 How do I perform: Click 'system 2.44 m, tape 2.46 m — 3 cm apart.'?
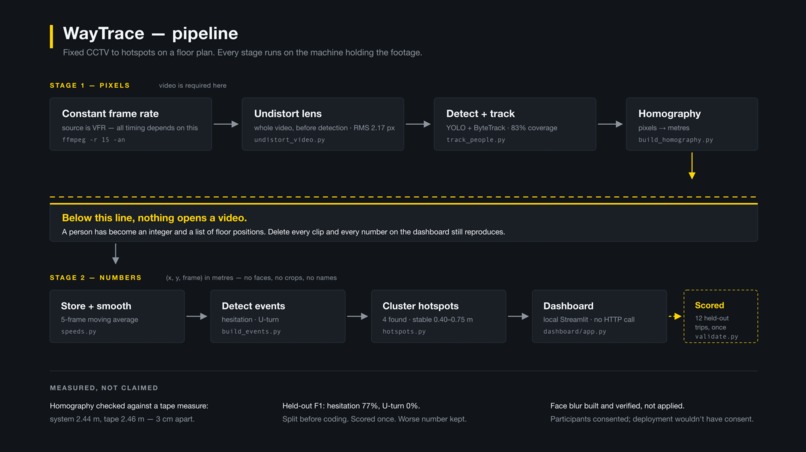(x=122, y=419)
